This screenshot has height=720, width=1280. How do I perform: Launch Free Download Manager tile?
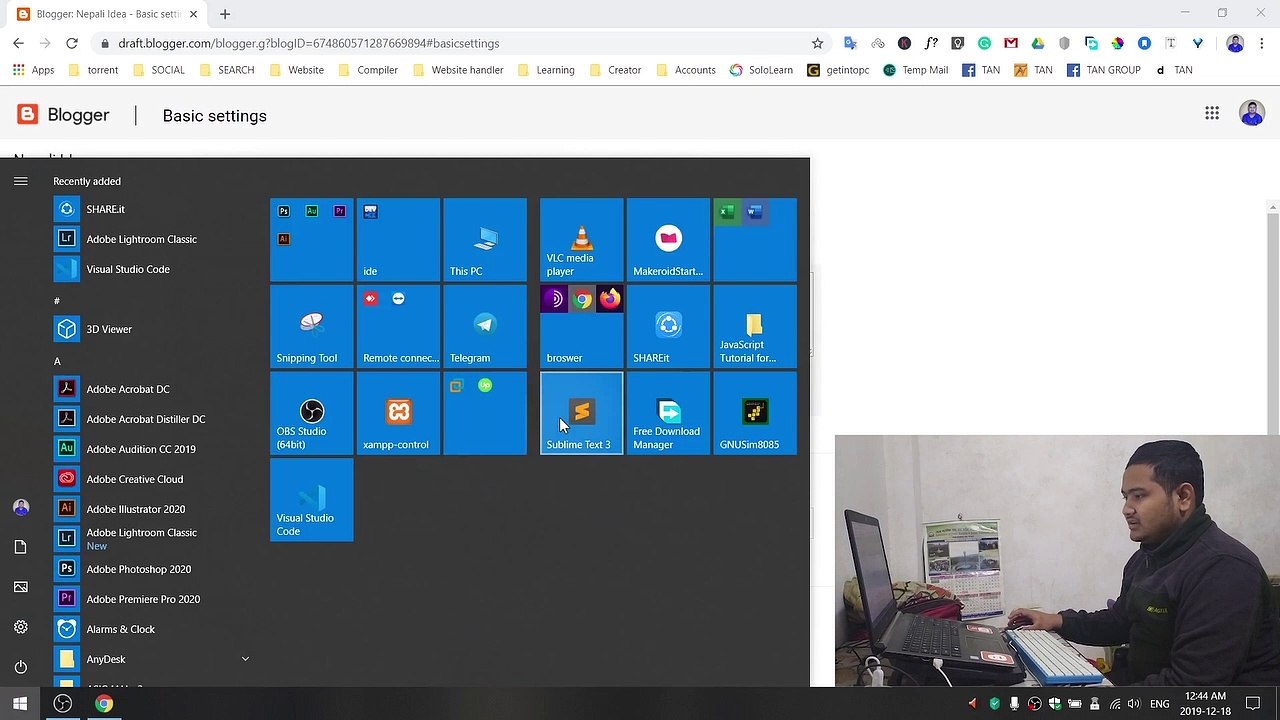pos(668,413)
